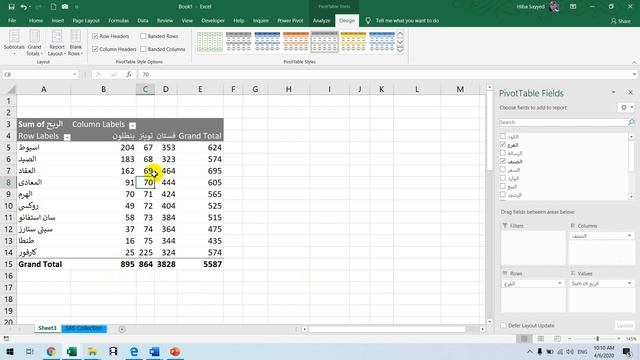Viewport: 640px width, 360px height.
Task: Click zoom in plus button
Action: tap(619, 339)
